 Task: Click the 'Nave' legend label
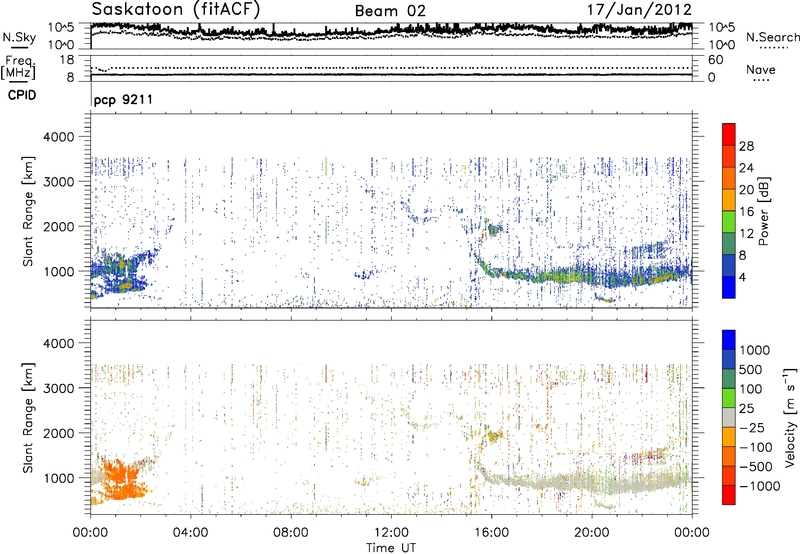coord(761,70)
